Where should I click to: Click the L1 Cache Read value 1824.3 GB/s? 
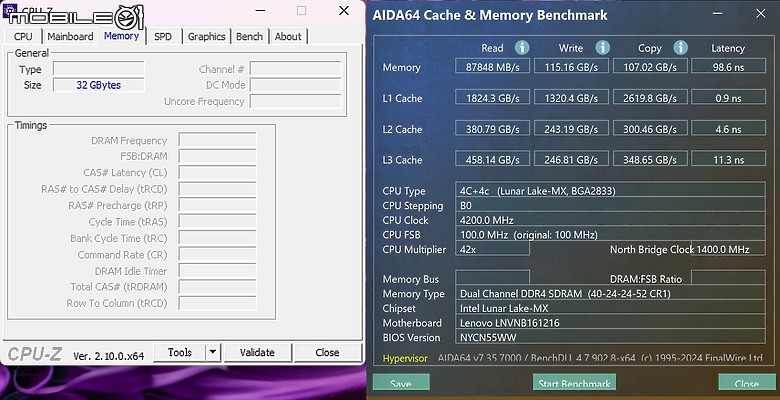[x=492, y=98]
